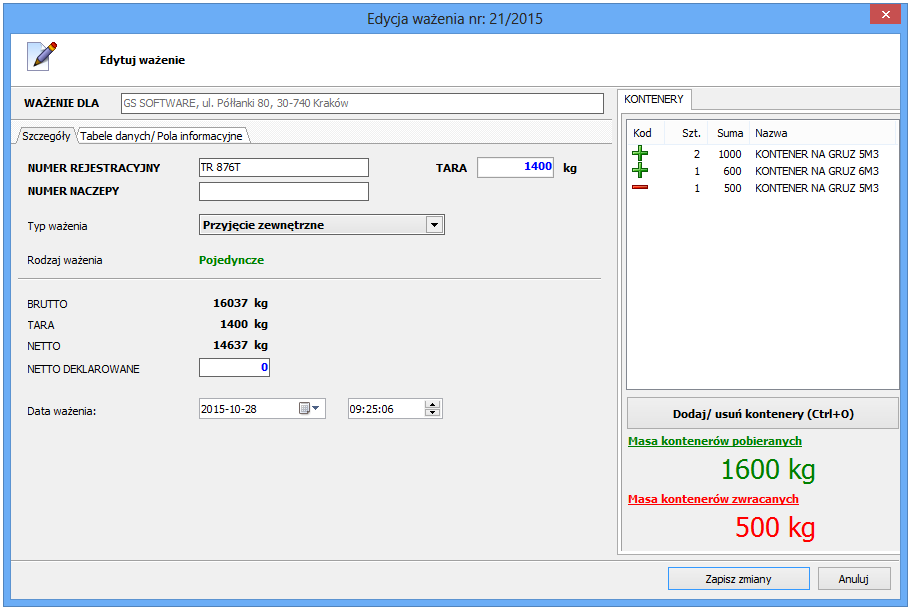Click green plus icon for 6M3 container
Screen dimensions: 911x610
(x=639, y=171)
